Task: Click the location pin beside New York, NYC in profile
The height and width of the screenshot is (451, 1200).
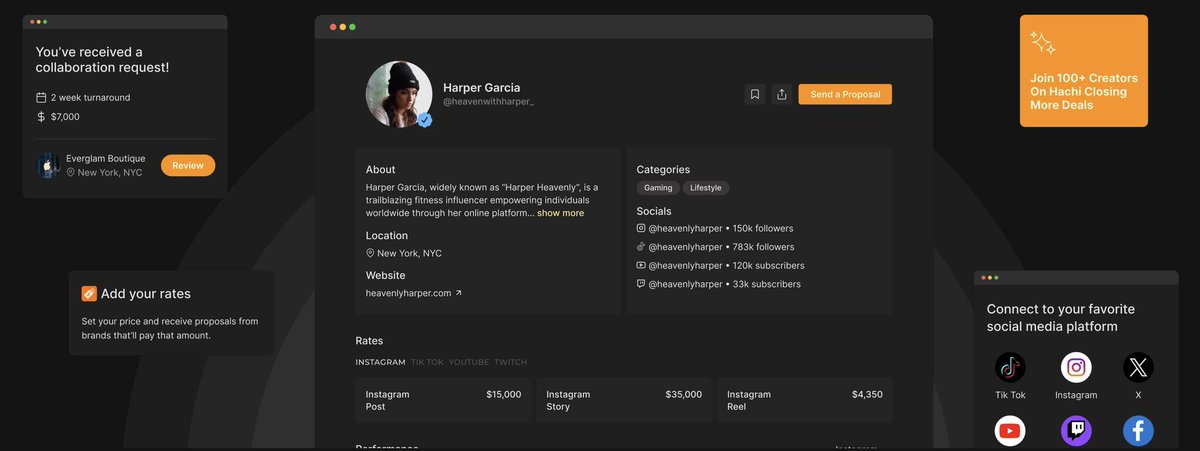Action: (370, 253)
